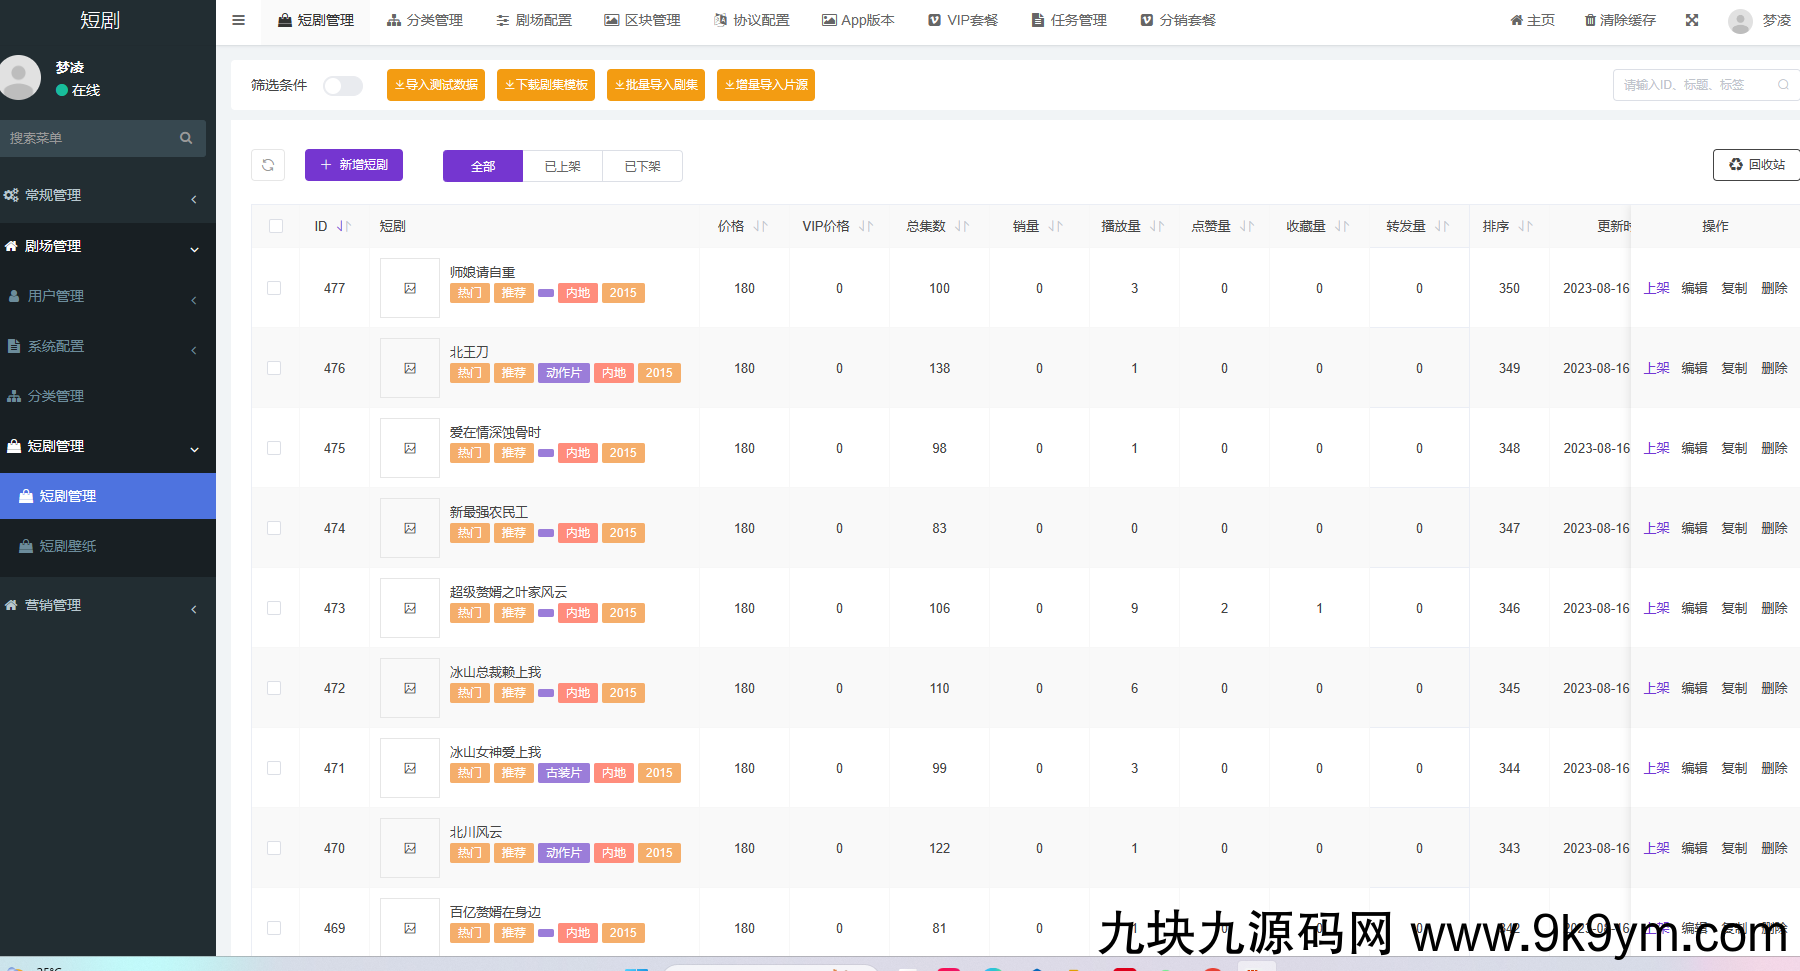
Task: Check the select-all checkbox in table header
Action: 276,226
